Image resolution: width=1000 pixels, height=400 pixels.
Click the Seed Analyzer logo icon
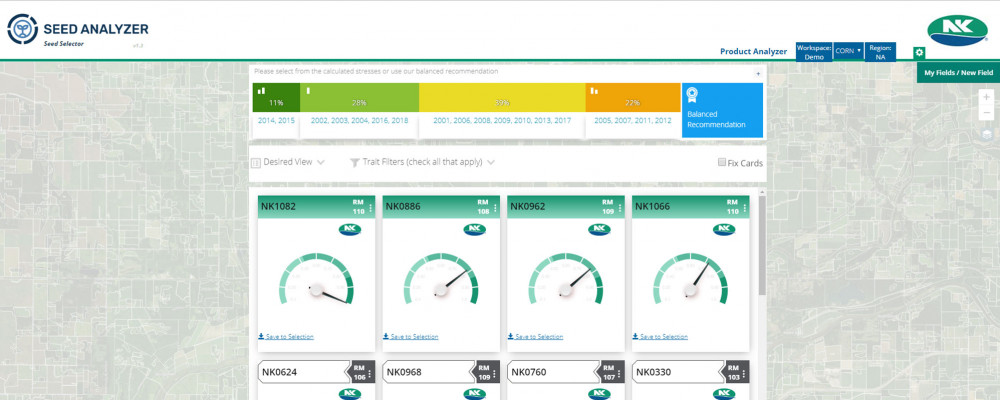pyautogui.click(x=22, y=29)
